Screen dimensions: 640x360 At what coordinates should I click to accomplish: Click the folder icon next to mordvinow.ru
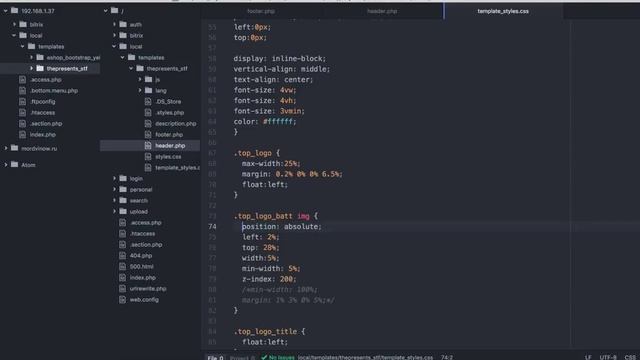tap(15, 148)
